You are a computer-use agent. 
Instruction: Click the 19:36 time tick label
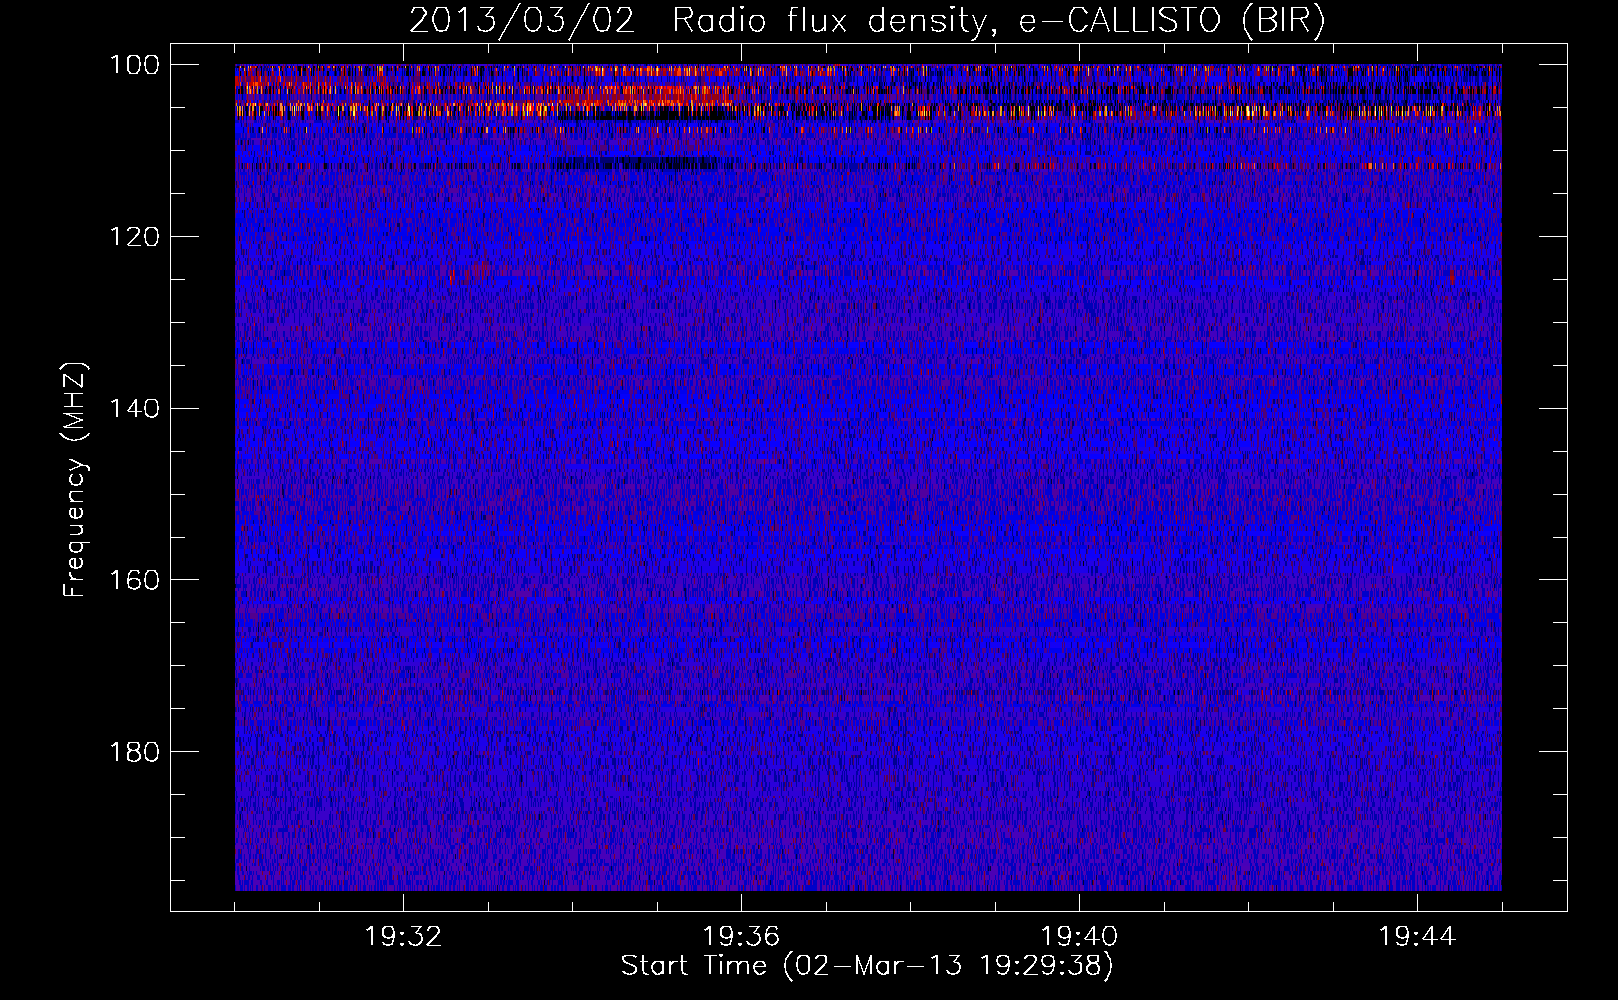pos(741,937)
